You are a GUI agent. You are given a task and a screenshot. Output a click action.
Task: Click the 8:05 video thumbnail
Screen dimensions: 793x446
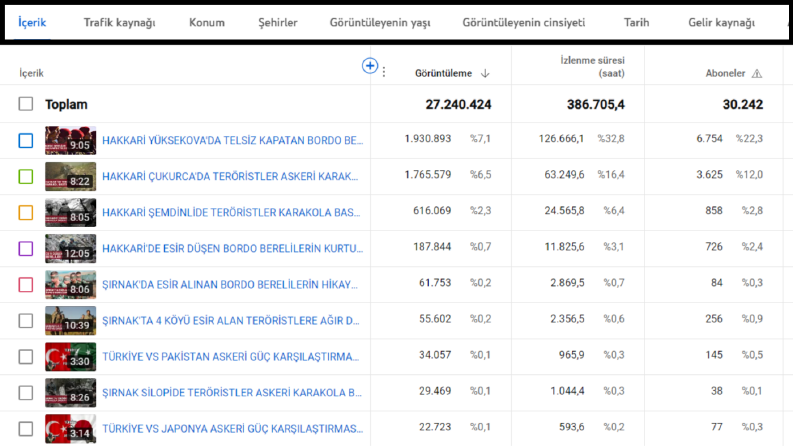(x=70, y=212)
